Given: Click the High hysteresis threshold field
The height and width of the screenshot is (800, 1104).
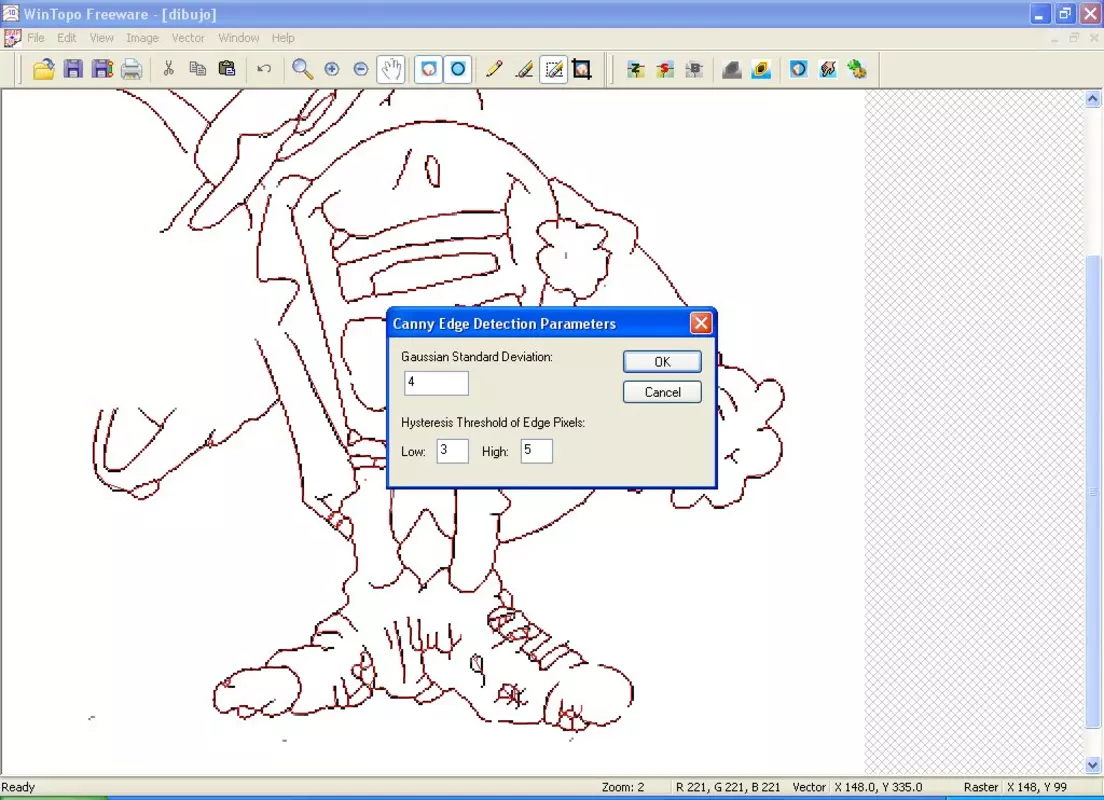Looking at the screenshot, I should pos(537,451).
